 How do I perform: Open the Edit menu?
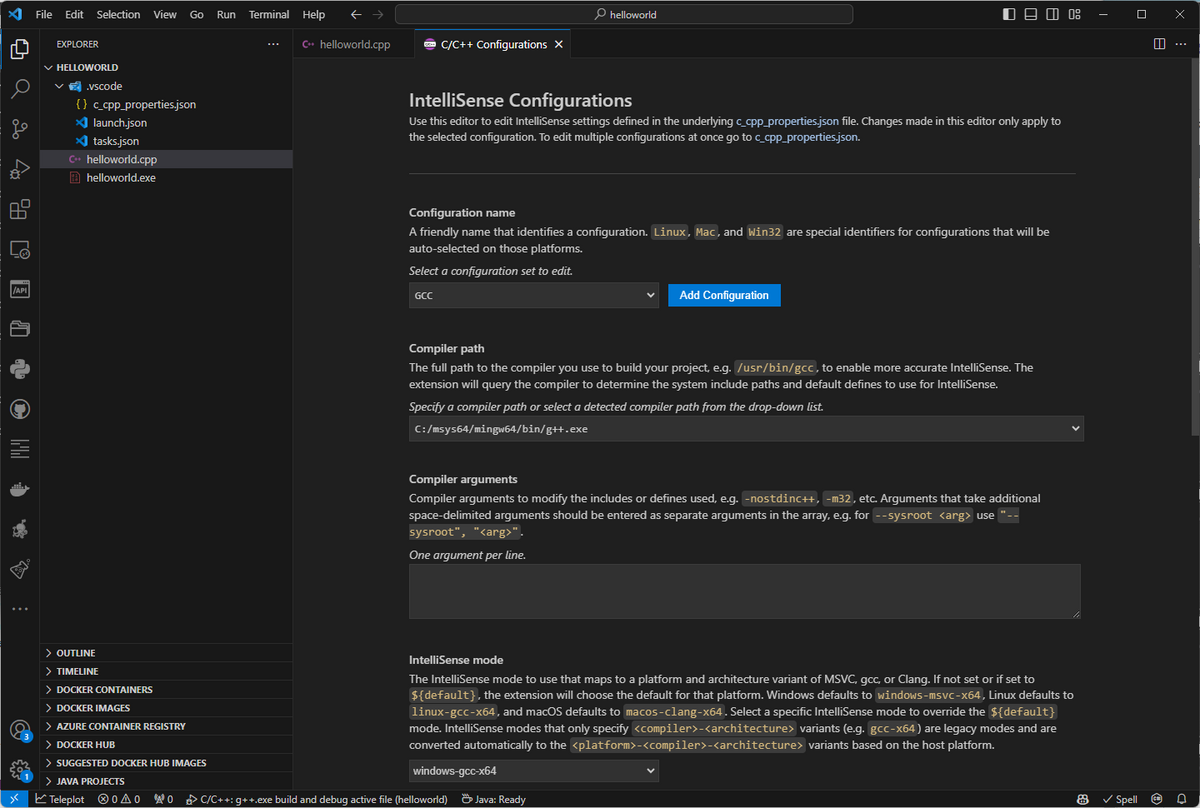tap(74, 15)
